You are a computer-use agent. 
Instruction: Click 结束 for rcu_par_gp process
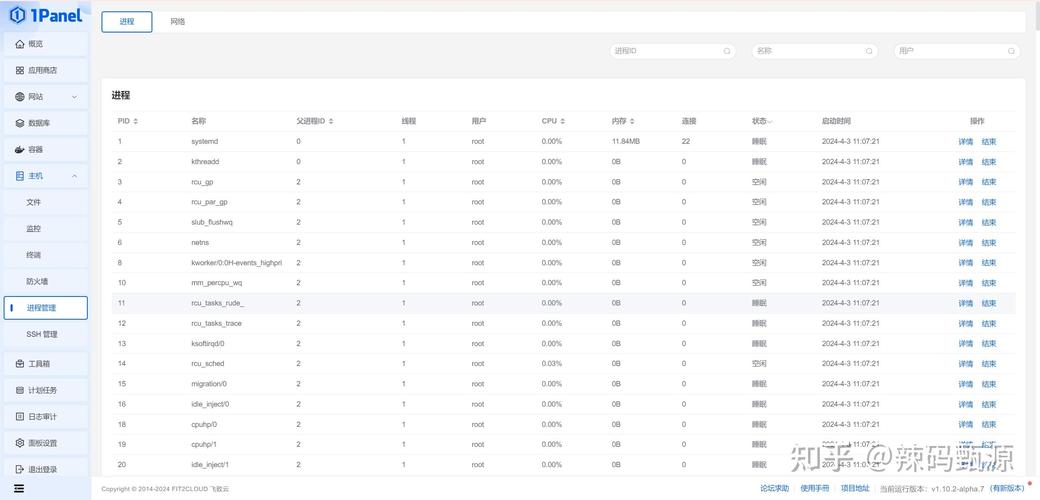989,202
